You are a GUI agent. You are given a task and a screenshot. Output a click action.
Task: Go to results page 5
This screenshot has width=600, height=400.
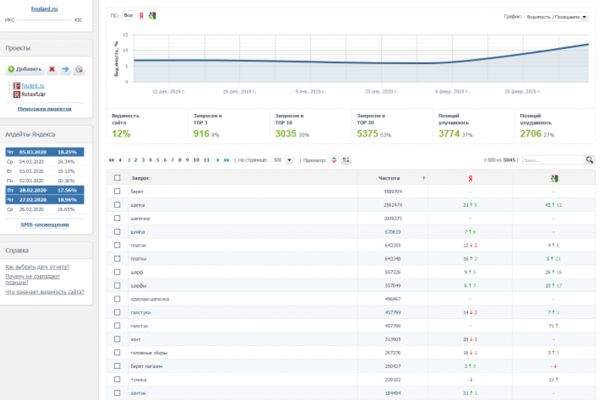158,160
